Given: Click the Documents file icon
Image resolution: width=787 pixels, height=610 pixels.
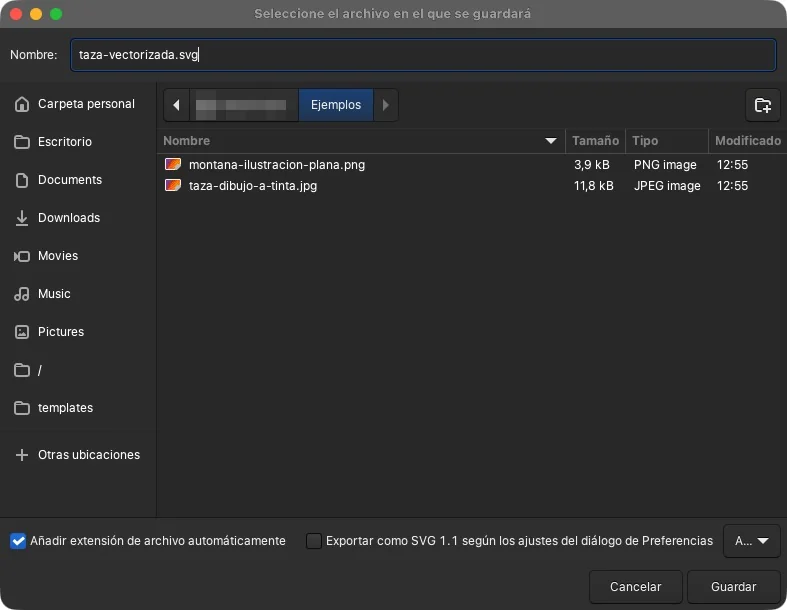Looking at the screenshot, I should [x=22, y=180].
